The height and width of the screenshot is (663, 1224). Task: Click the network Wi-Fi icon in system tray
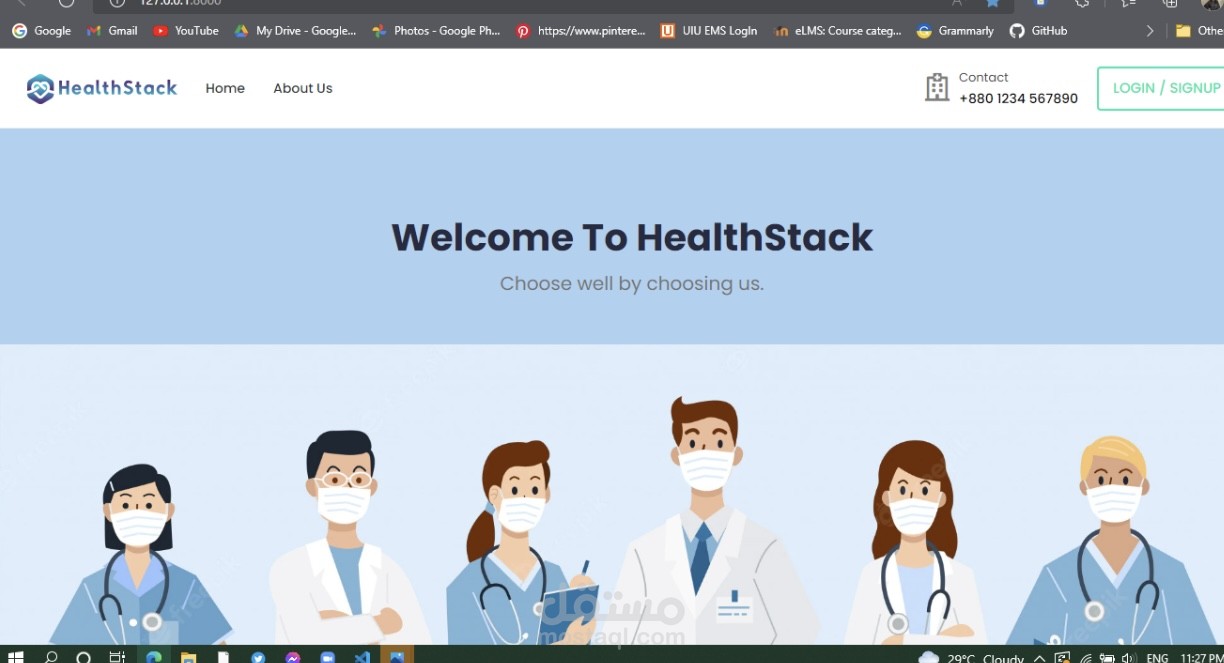click(1085, 658)
